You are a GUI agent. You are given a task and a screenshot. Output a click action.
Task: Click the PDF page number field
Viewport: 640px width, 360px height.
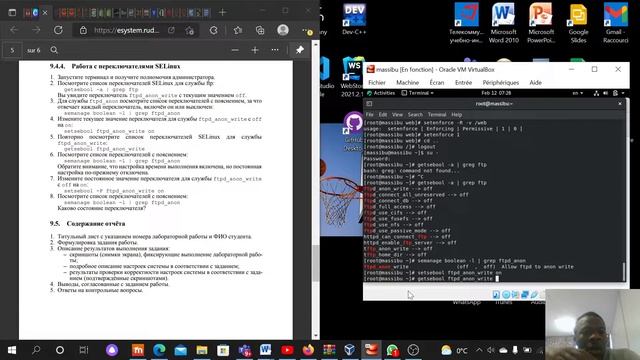click(x=12, y=50)
